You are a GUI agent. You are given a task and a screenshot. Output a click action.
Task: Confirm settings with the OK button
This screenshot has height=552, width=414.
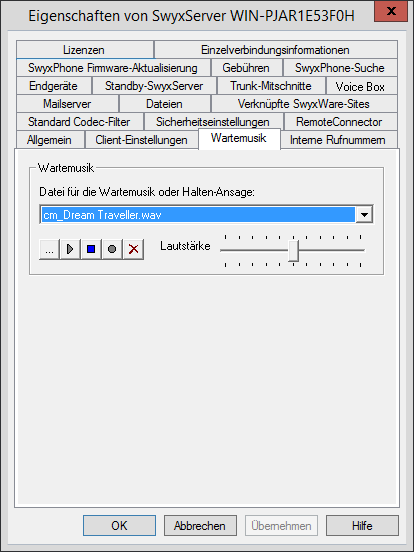tap(119, 526)
